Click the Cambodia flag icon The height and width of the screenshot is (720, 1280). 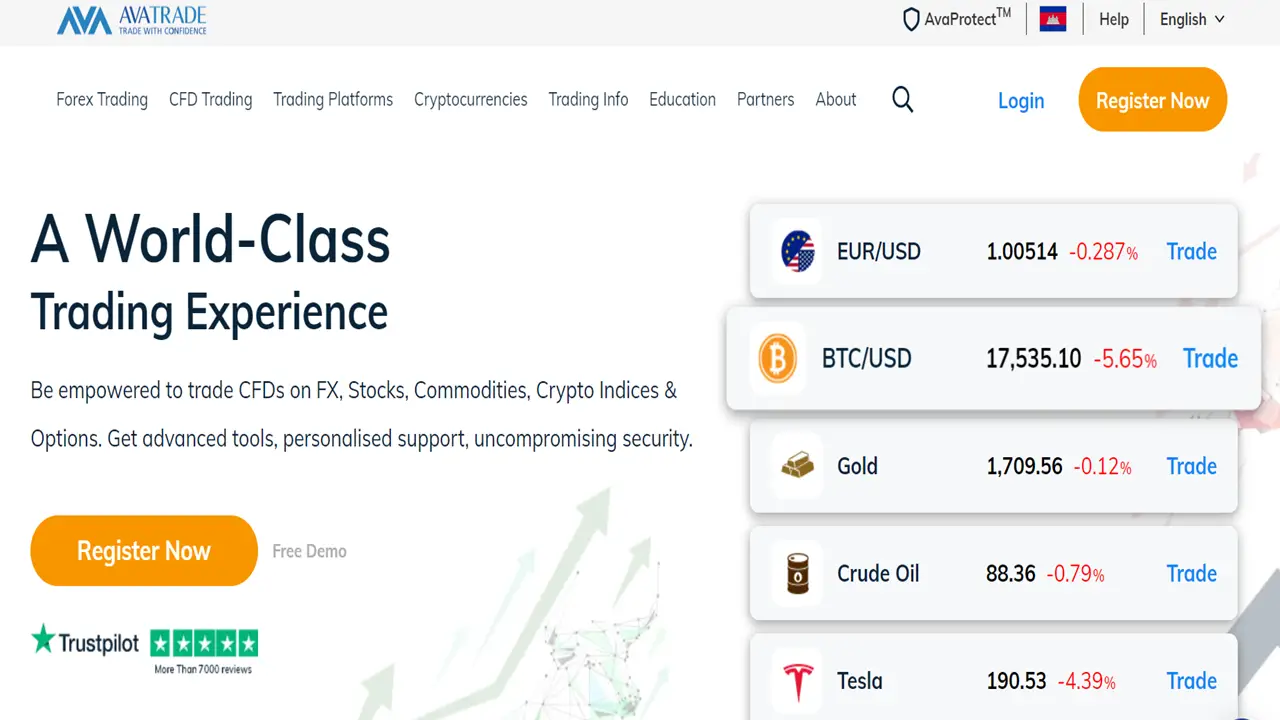[x=1052, y=19]
